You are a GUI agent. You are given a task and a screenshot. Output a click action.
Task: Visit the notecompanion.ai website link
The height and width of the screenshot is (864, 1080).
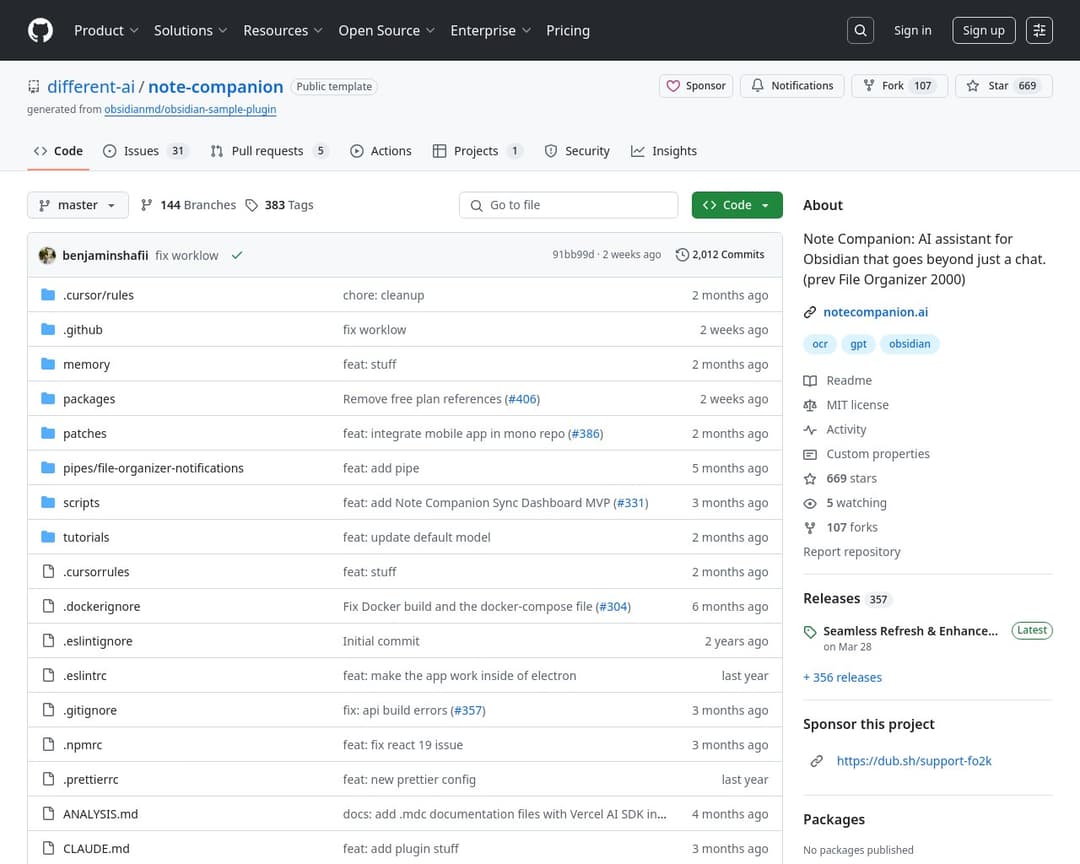click(875, 312)
